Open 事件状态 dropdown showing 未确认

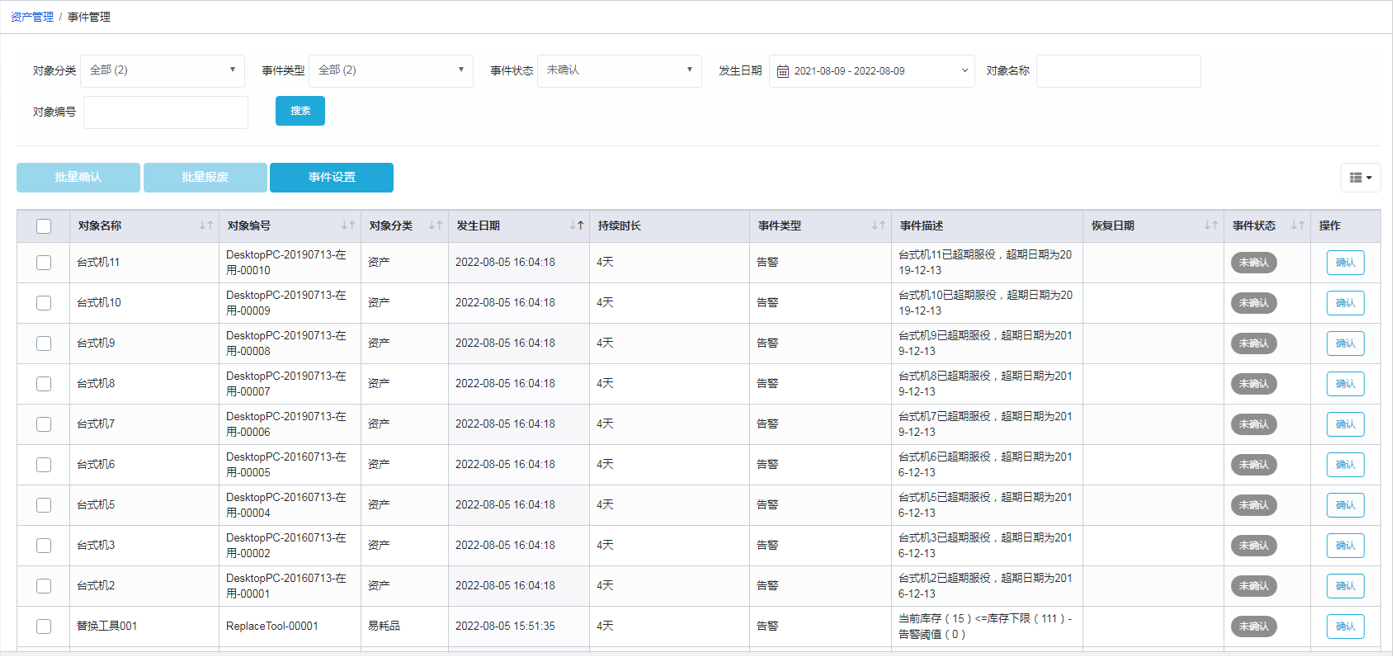[x=619, y=71]
